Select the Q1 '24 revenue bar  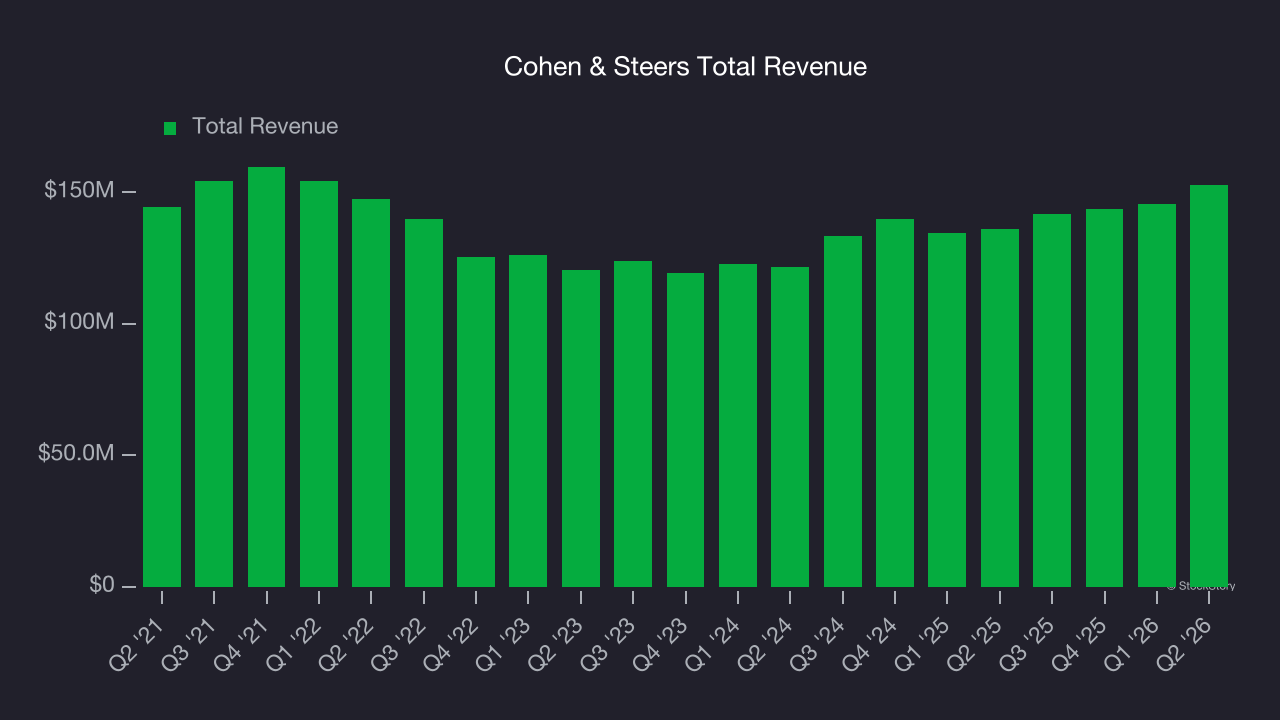point(738,425)
